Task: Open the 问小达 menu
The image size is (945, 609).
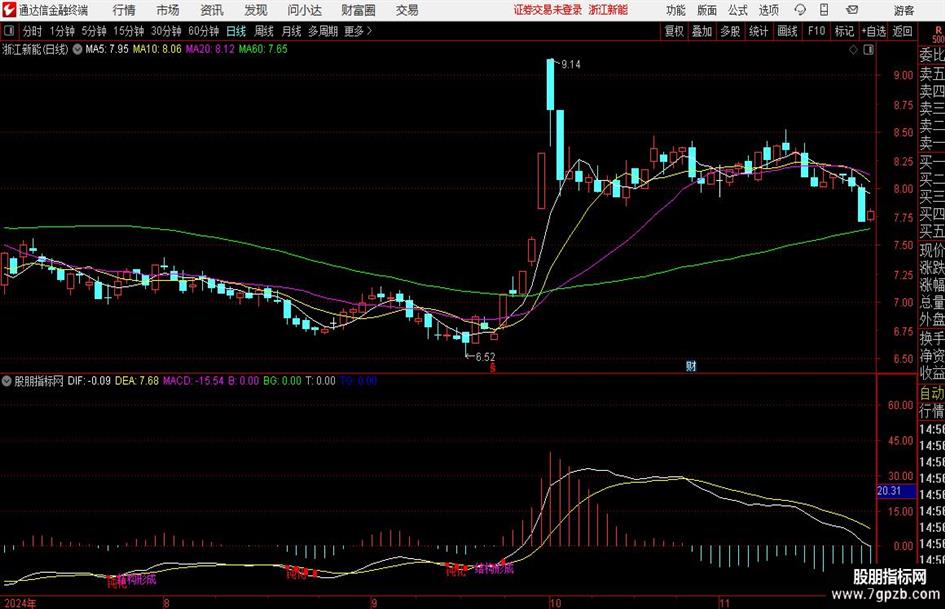Action: pos(304,10)
